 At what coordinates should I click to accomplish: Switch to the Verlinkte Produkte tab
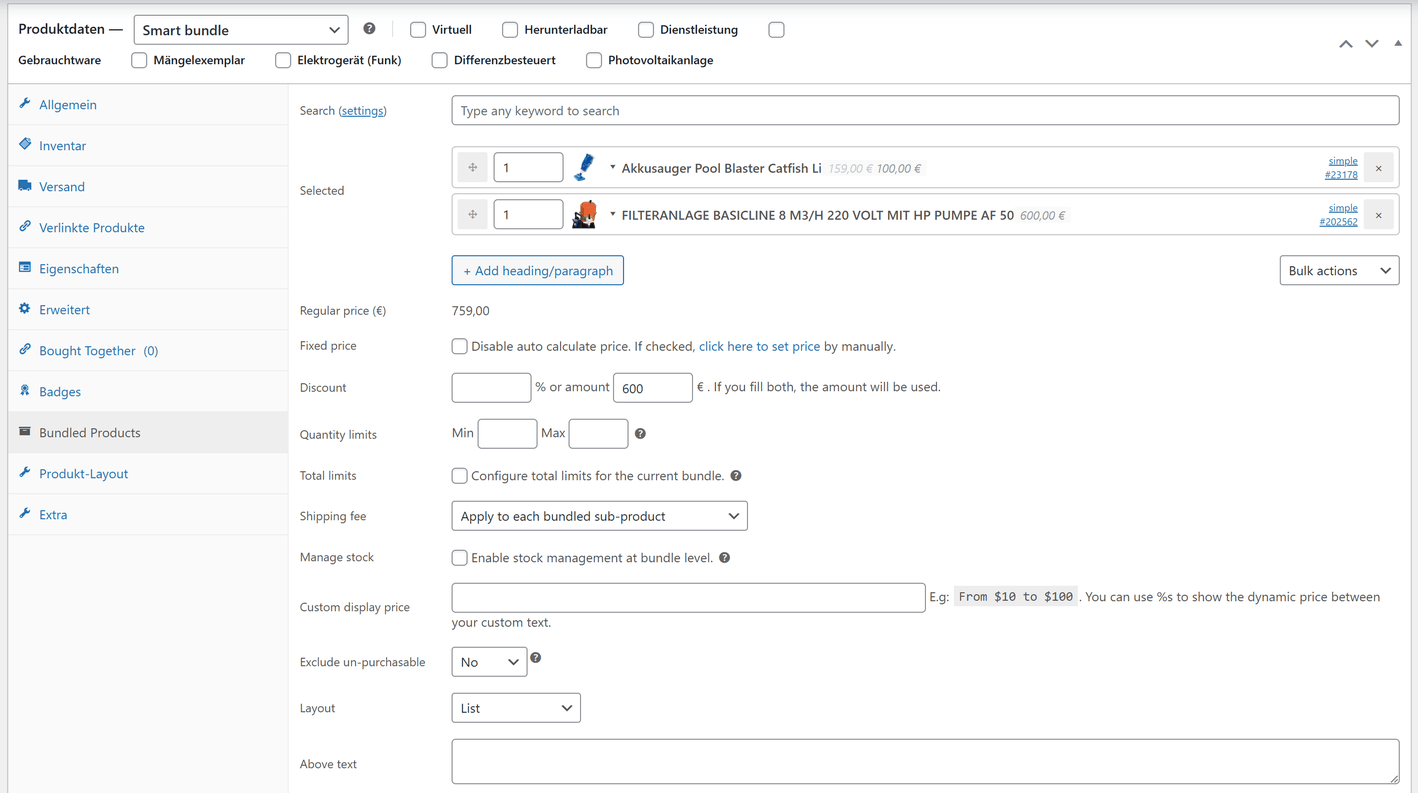coord(91,228)
